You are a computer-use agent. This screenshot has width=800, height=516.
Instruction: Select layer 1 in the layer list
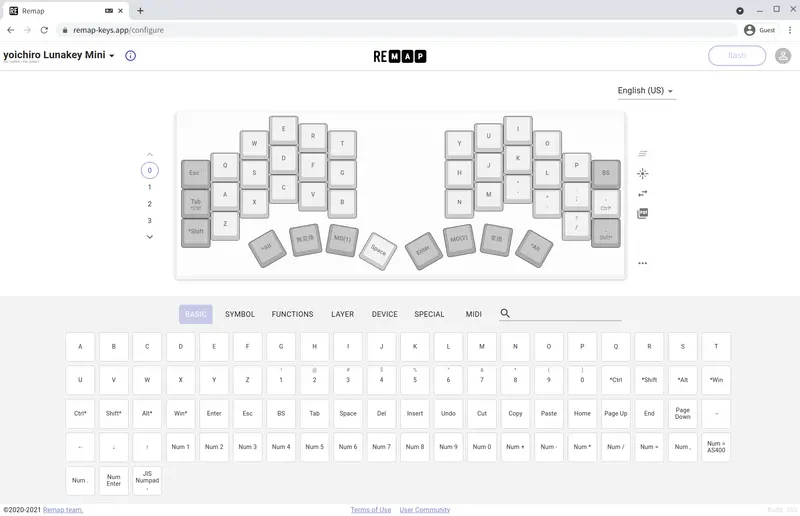pos(149,187)
